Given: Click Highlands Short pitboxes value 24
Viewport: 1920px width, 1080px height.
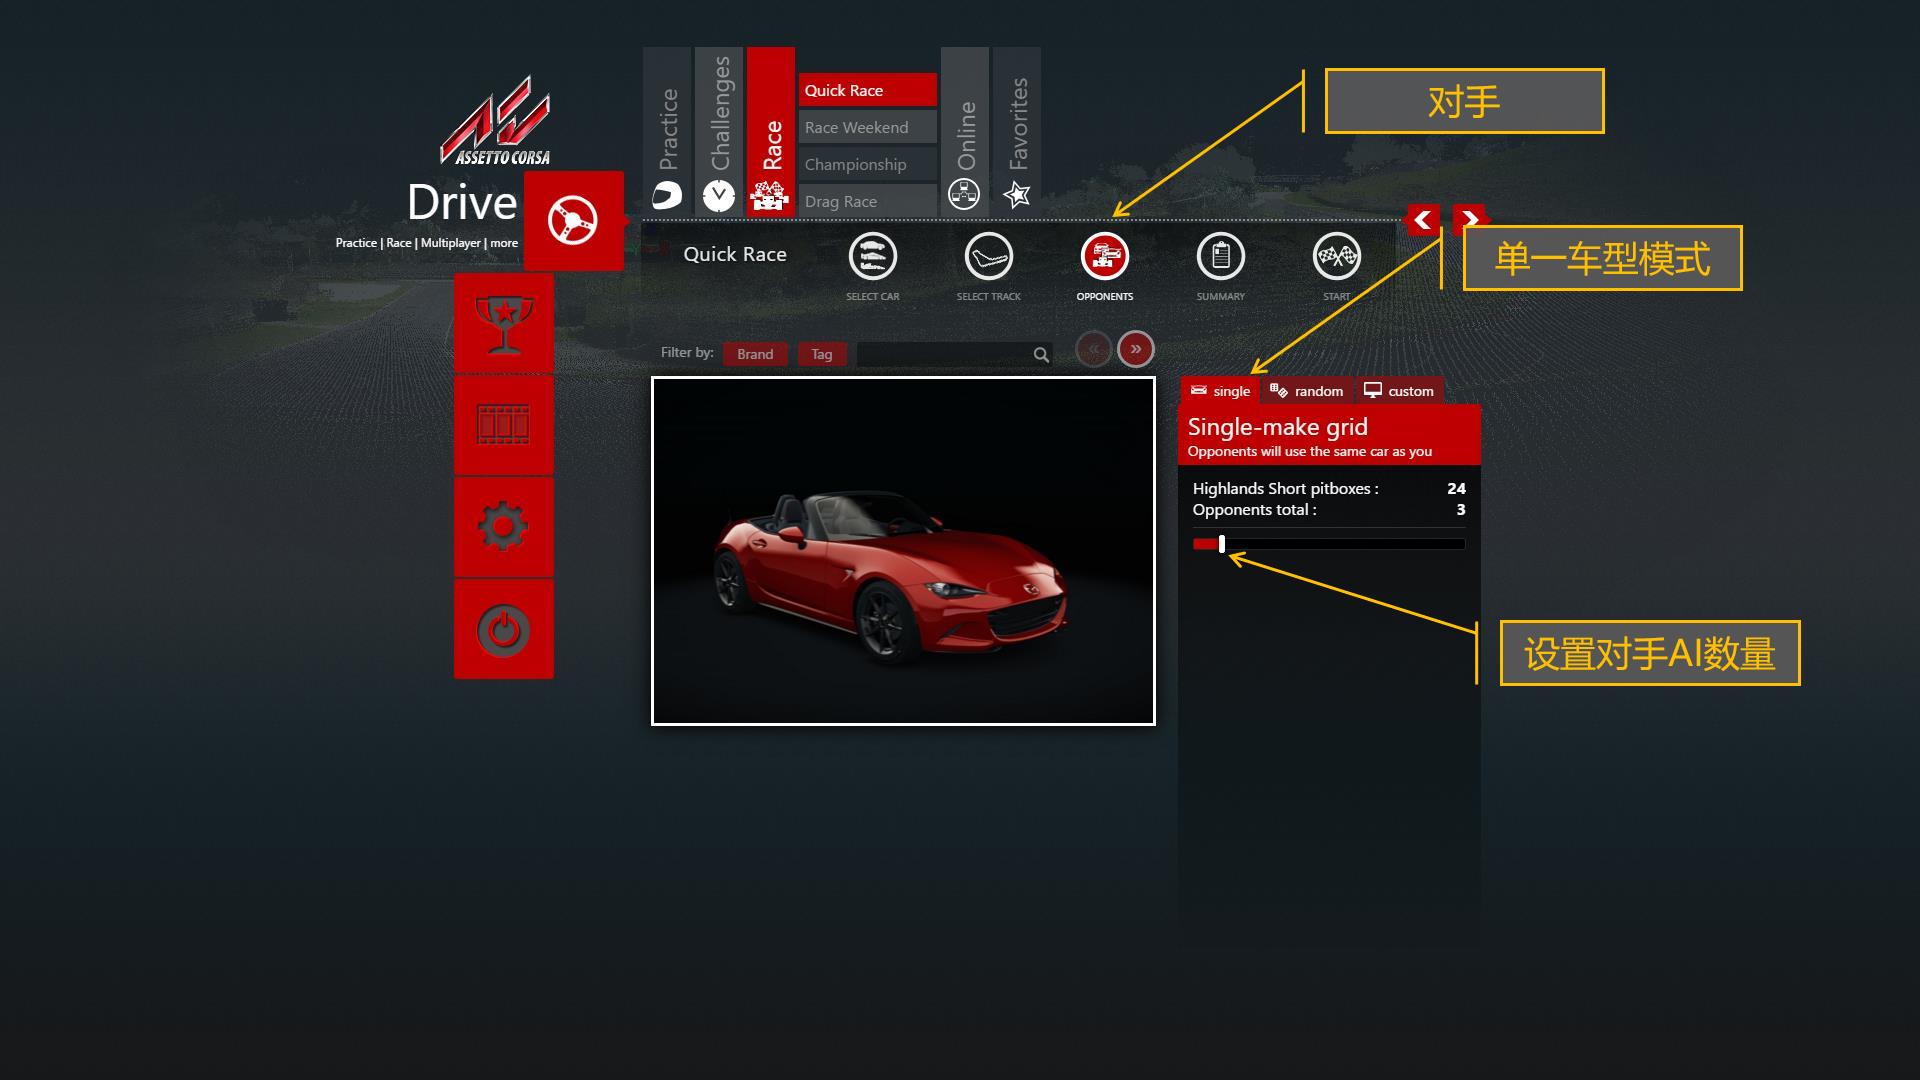Looking at the screenshot, I should pyautogui.click(x=1456, y=488).
